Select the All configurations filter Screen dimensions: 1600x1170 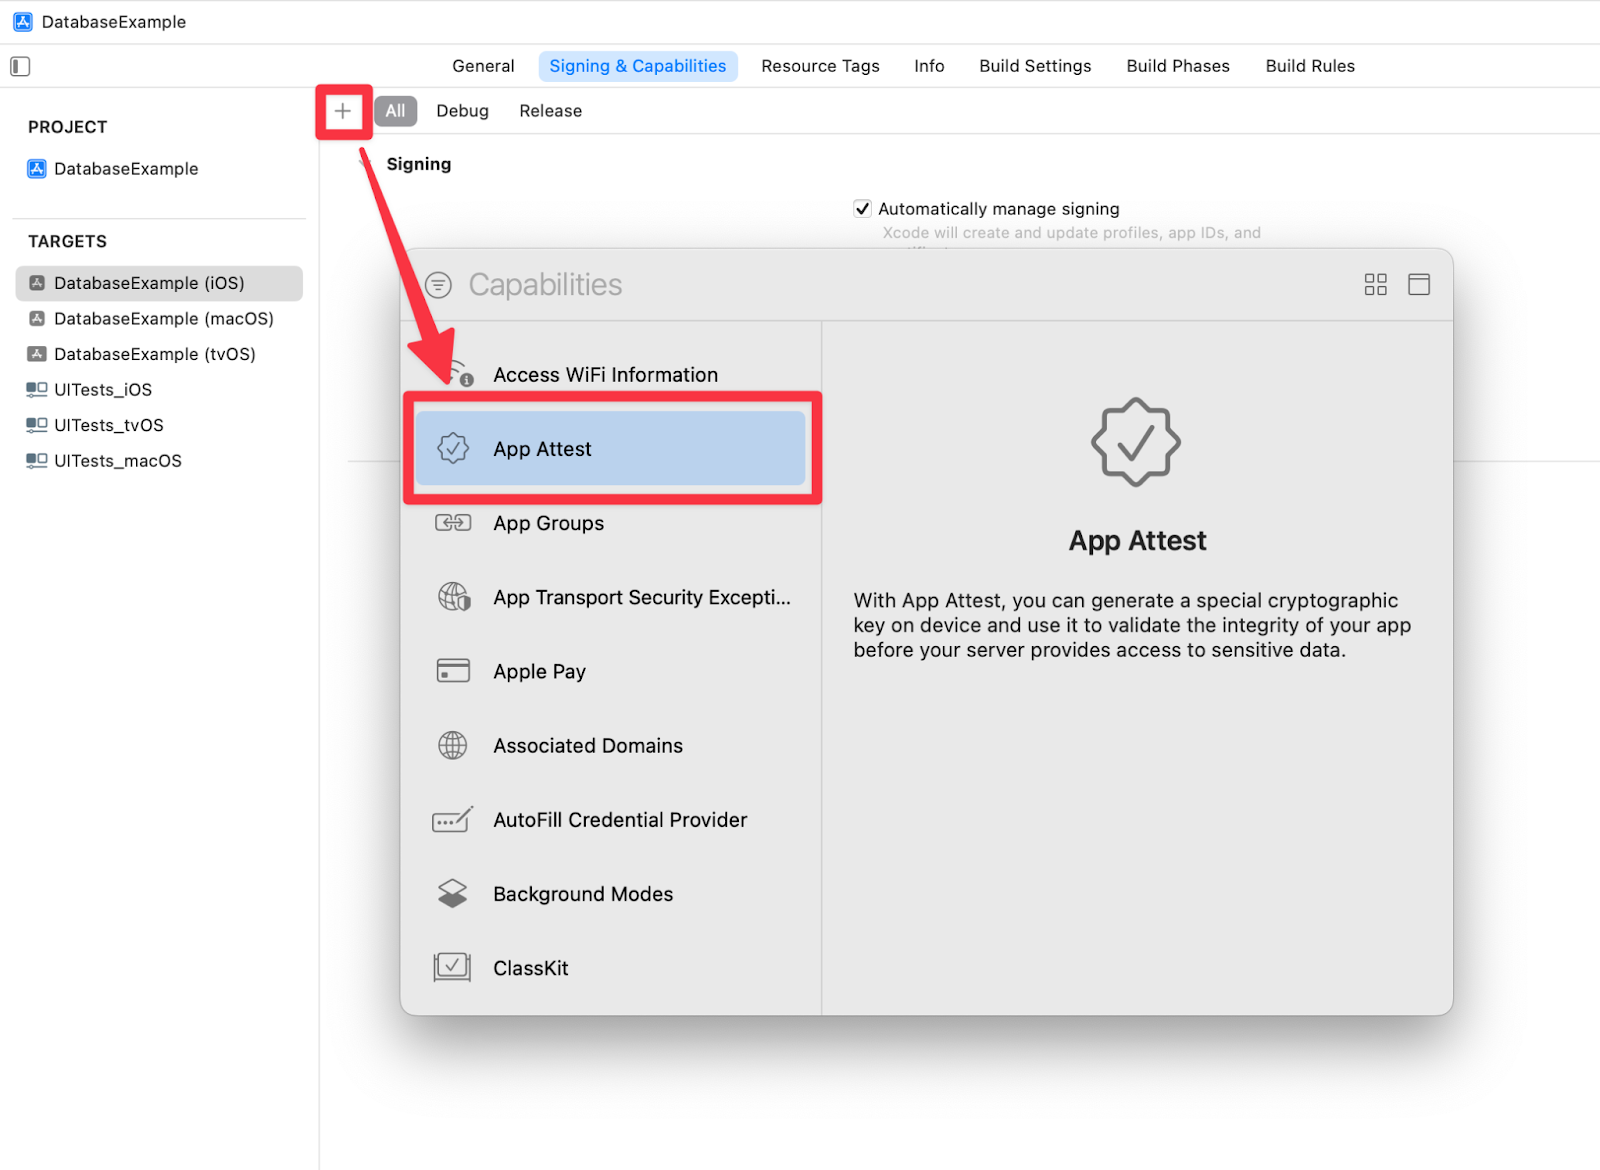pos(395,111)
